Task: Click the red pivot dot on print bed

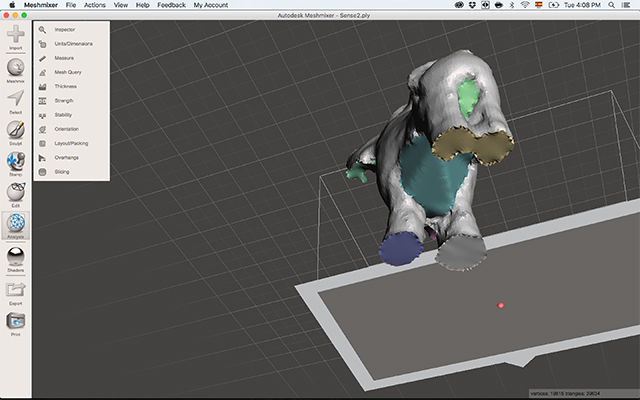Action: 500,305
